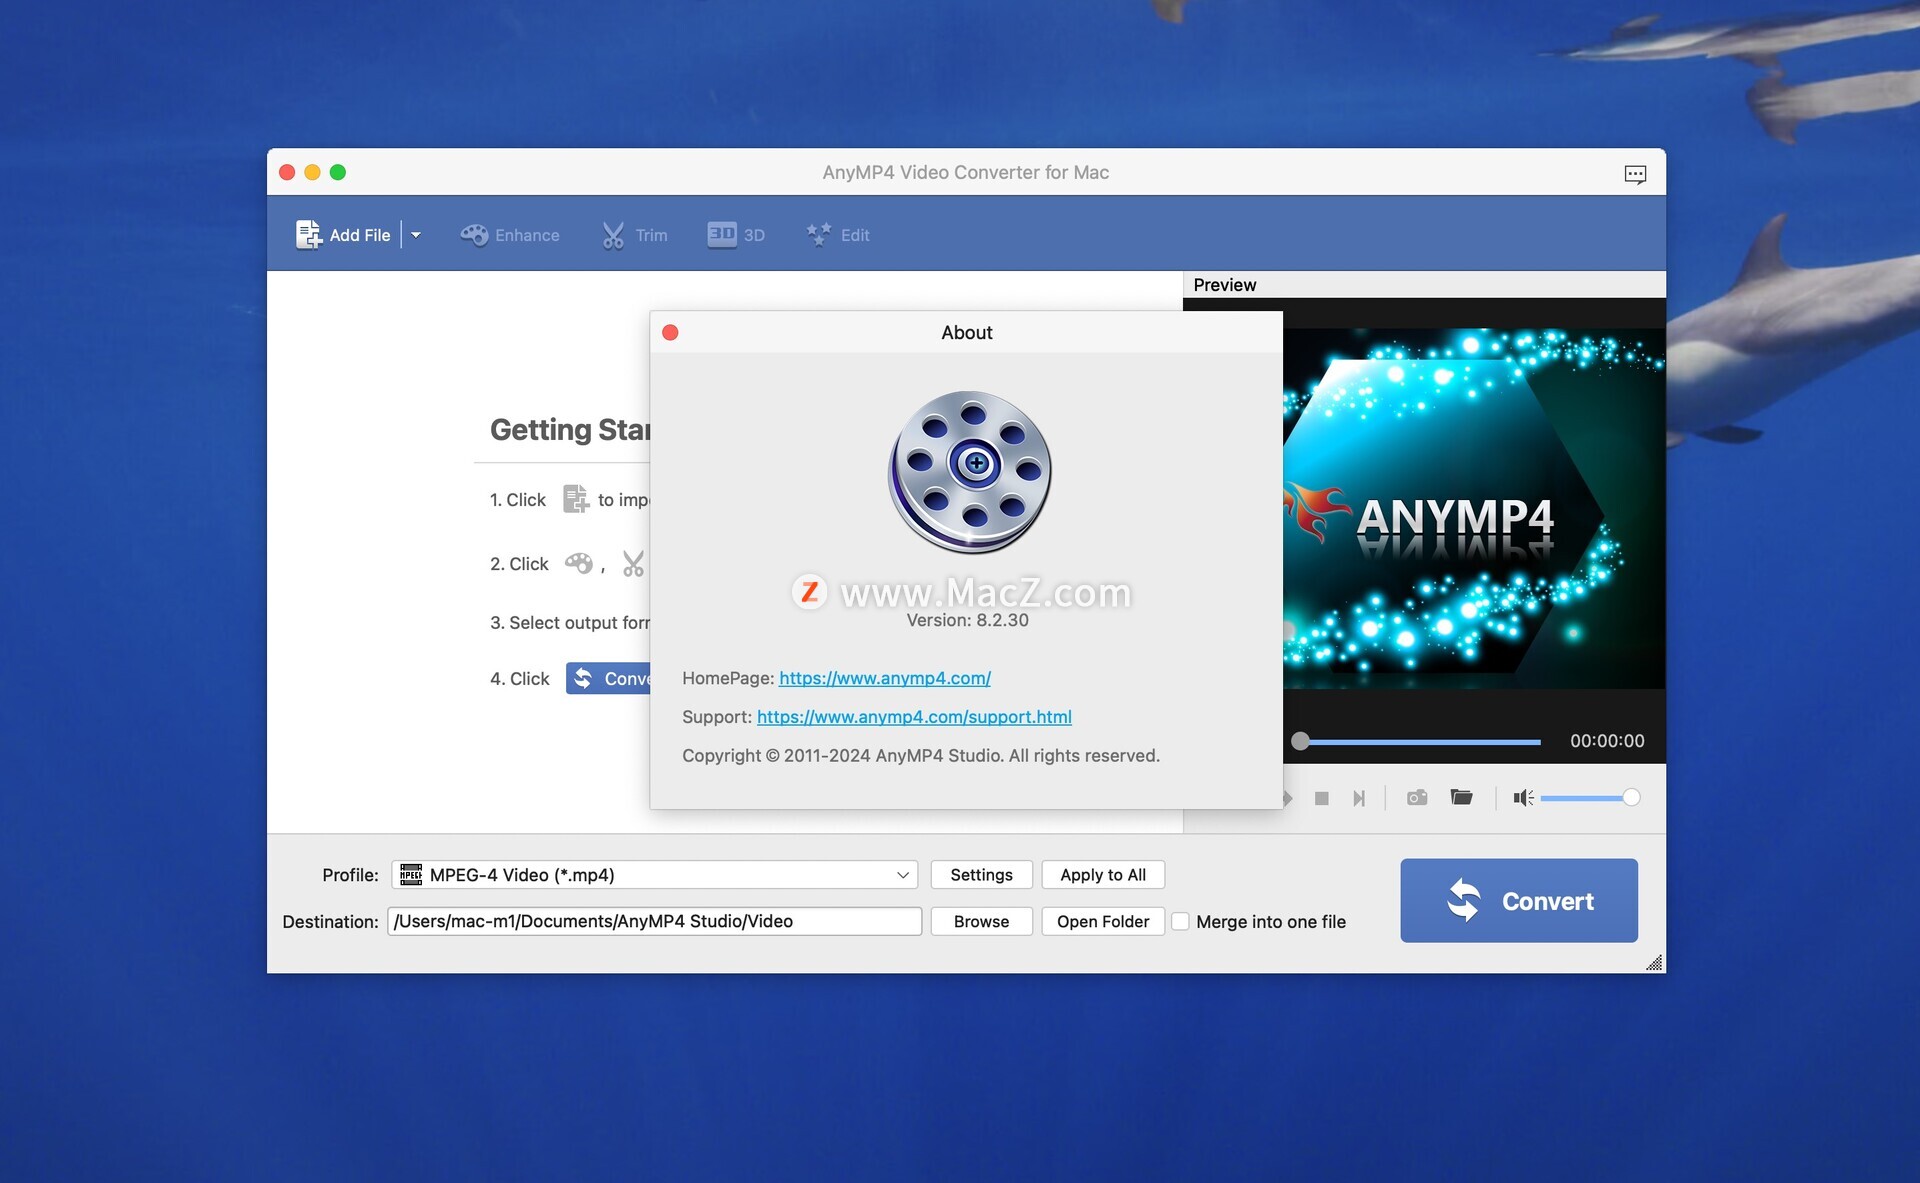Click the 00:00:00 preview time display
1920x1183 pixels.
click(1607, 741)
